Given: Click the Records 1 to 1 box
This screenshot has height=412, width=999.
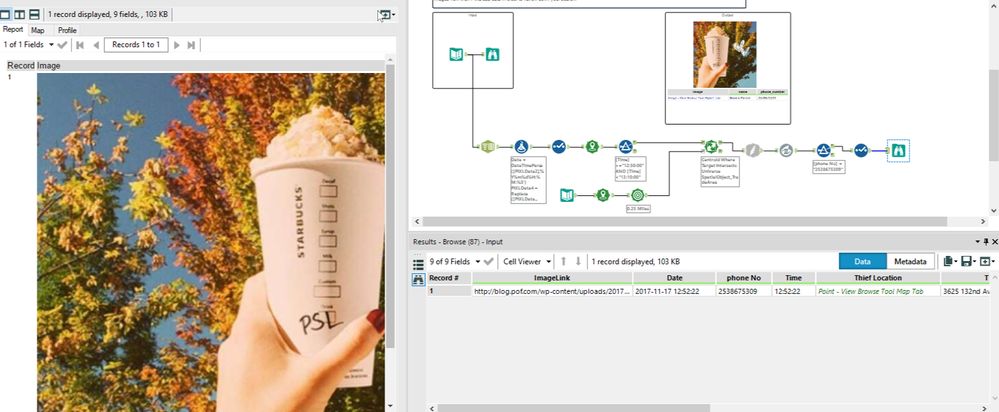Looking at the screenshot, I should (x=136, y=45).
